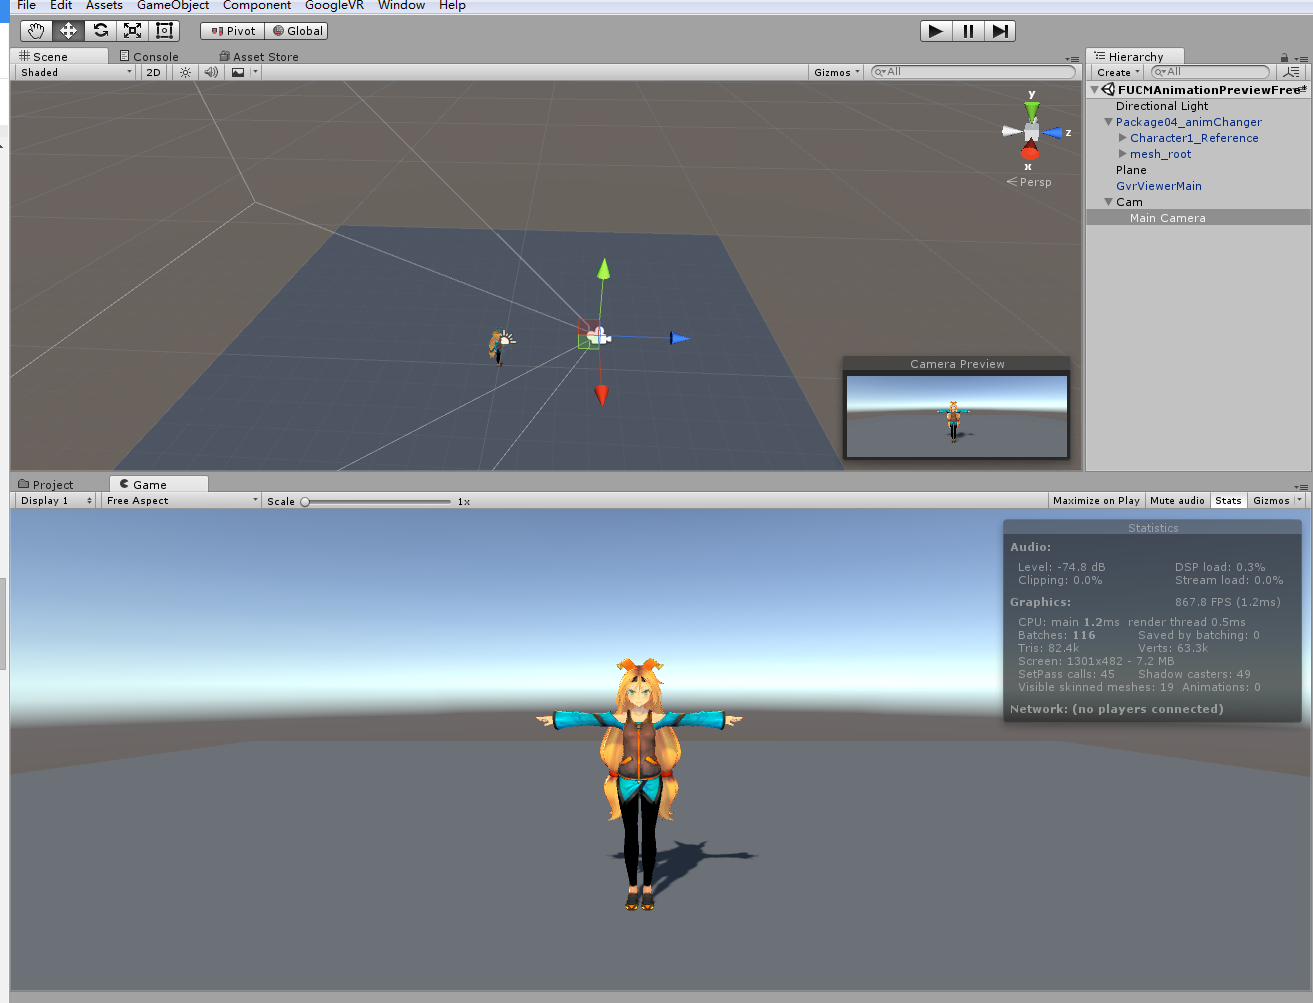This screenshot has height=1003, width=1313.
Task: Toggle scene effects image icon
Action: pos(238,72)
